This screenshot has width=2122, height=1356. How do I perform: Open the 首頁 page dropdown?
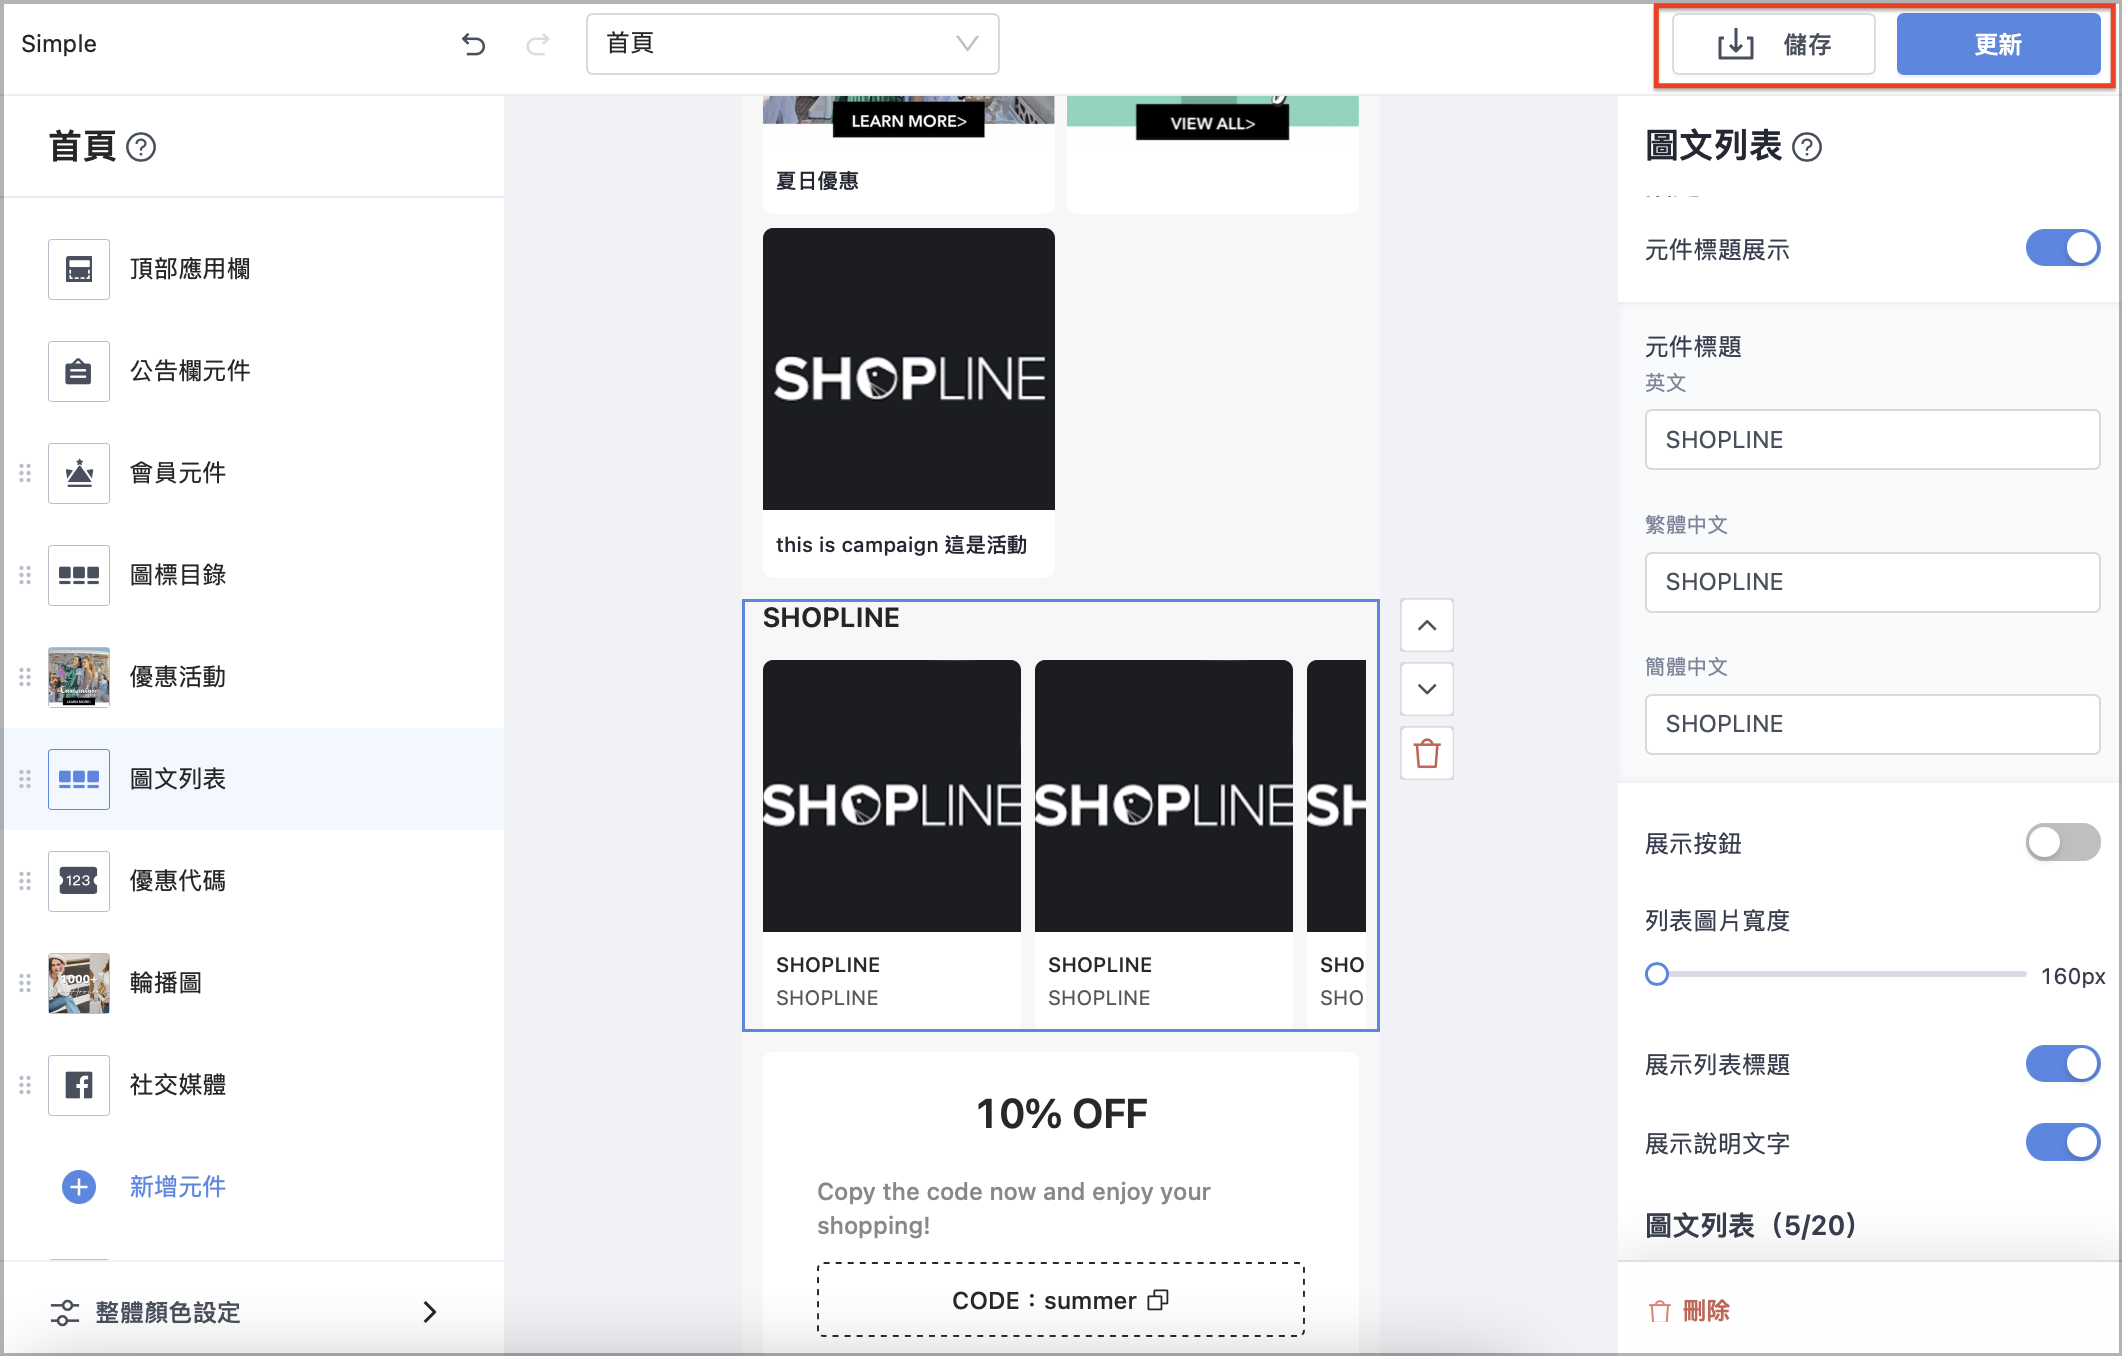pyautogui.click(x=792, y=44)
